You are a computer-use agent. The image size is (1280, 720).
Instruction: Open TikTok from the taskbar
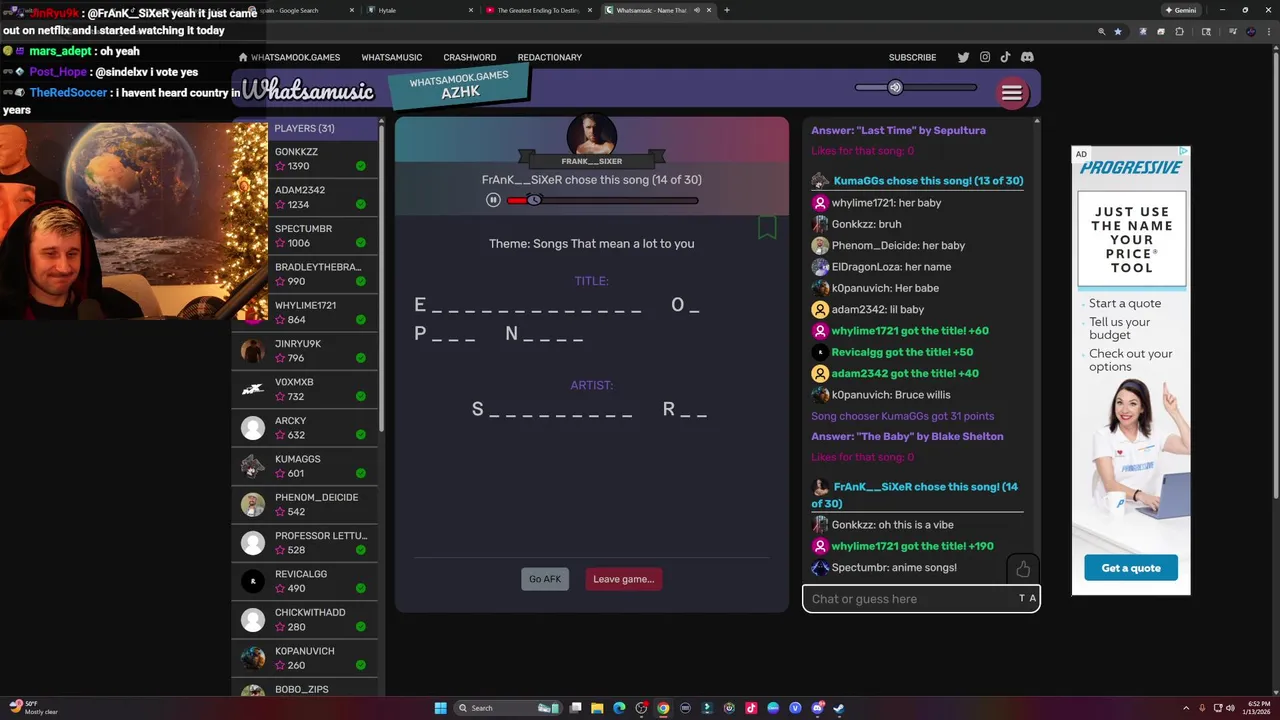751,708
